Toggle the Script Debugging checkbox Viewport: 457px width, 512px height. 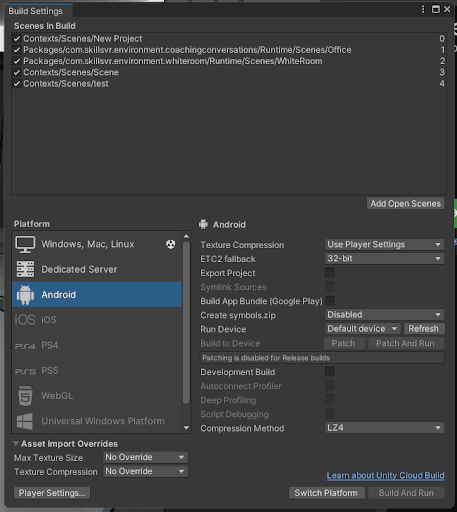[x=330, y=414]
